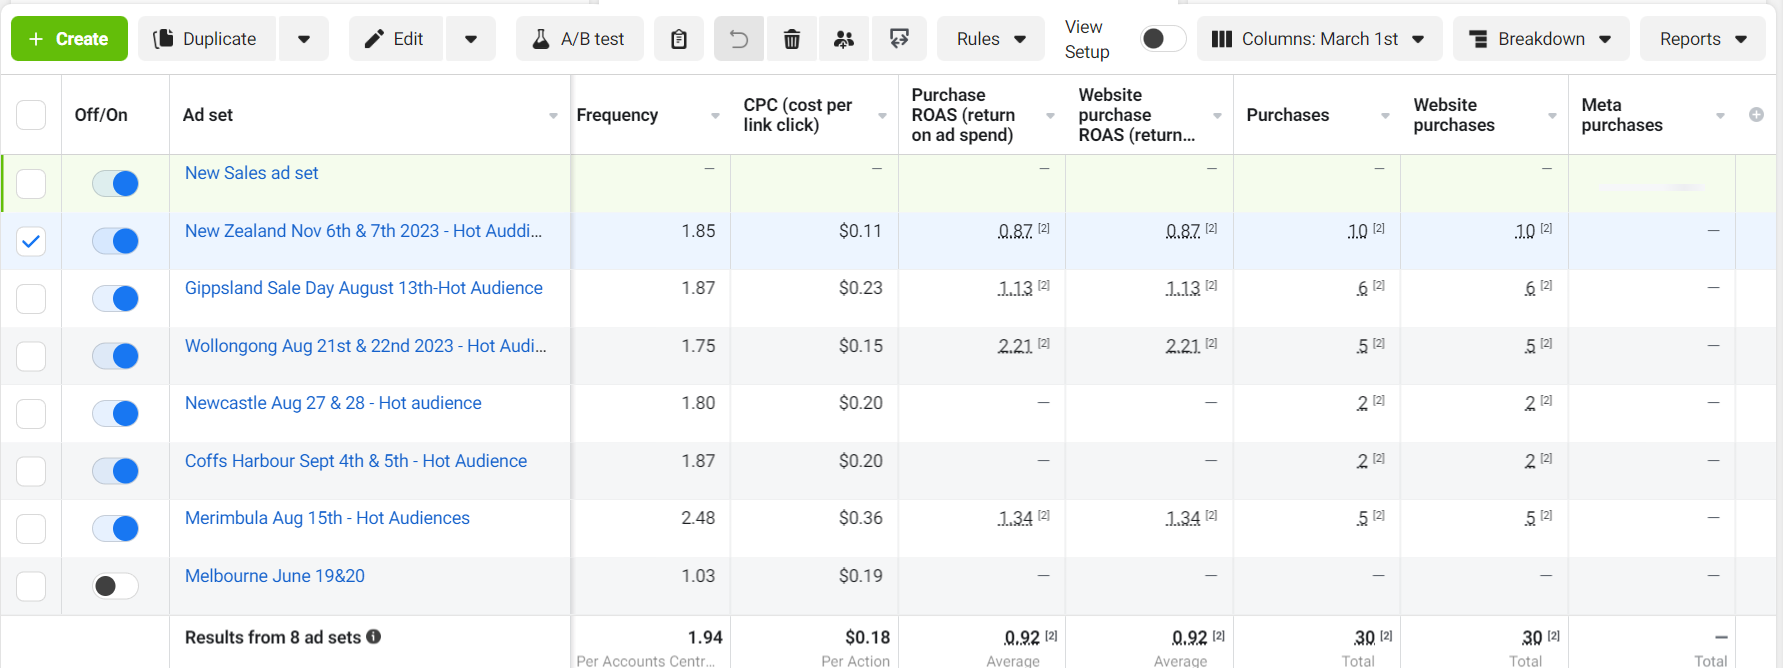Click the trash delete icon

[792, 39]
